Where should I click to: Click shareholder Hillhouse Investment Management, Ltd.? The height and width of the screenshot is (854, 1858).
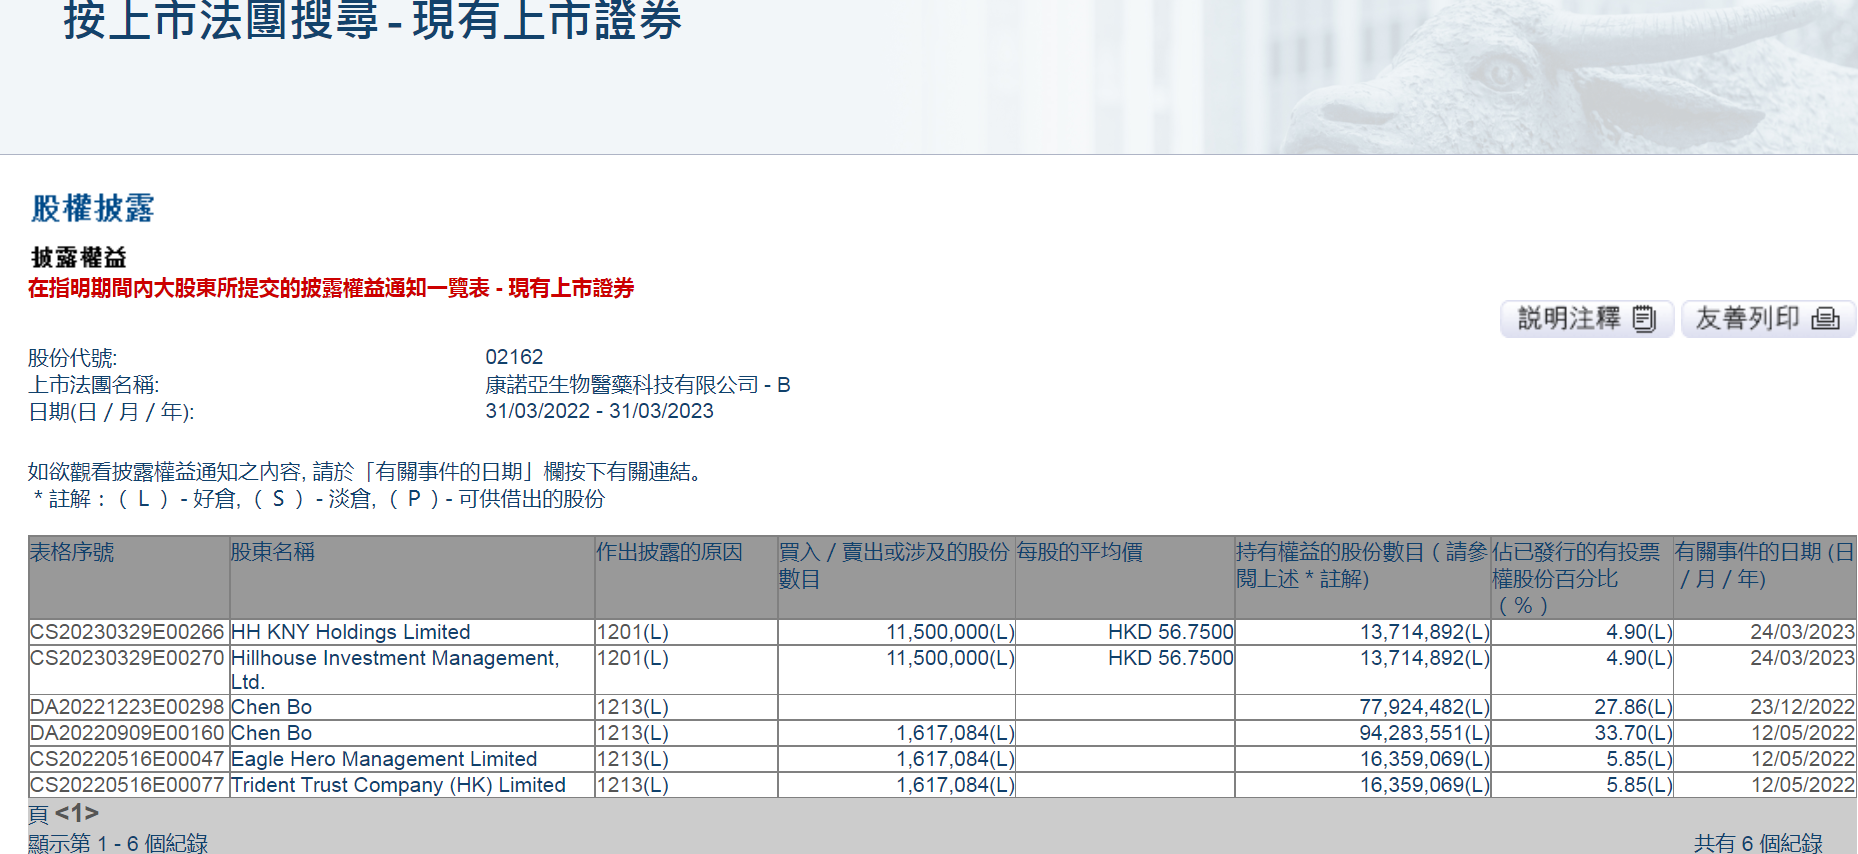[x=395, y=670]
